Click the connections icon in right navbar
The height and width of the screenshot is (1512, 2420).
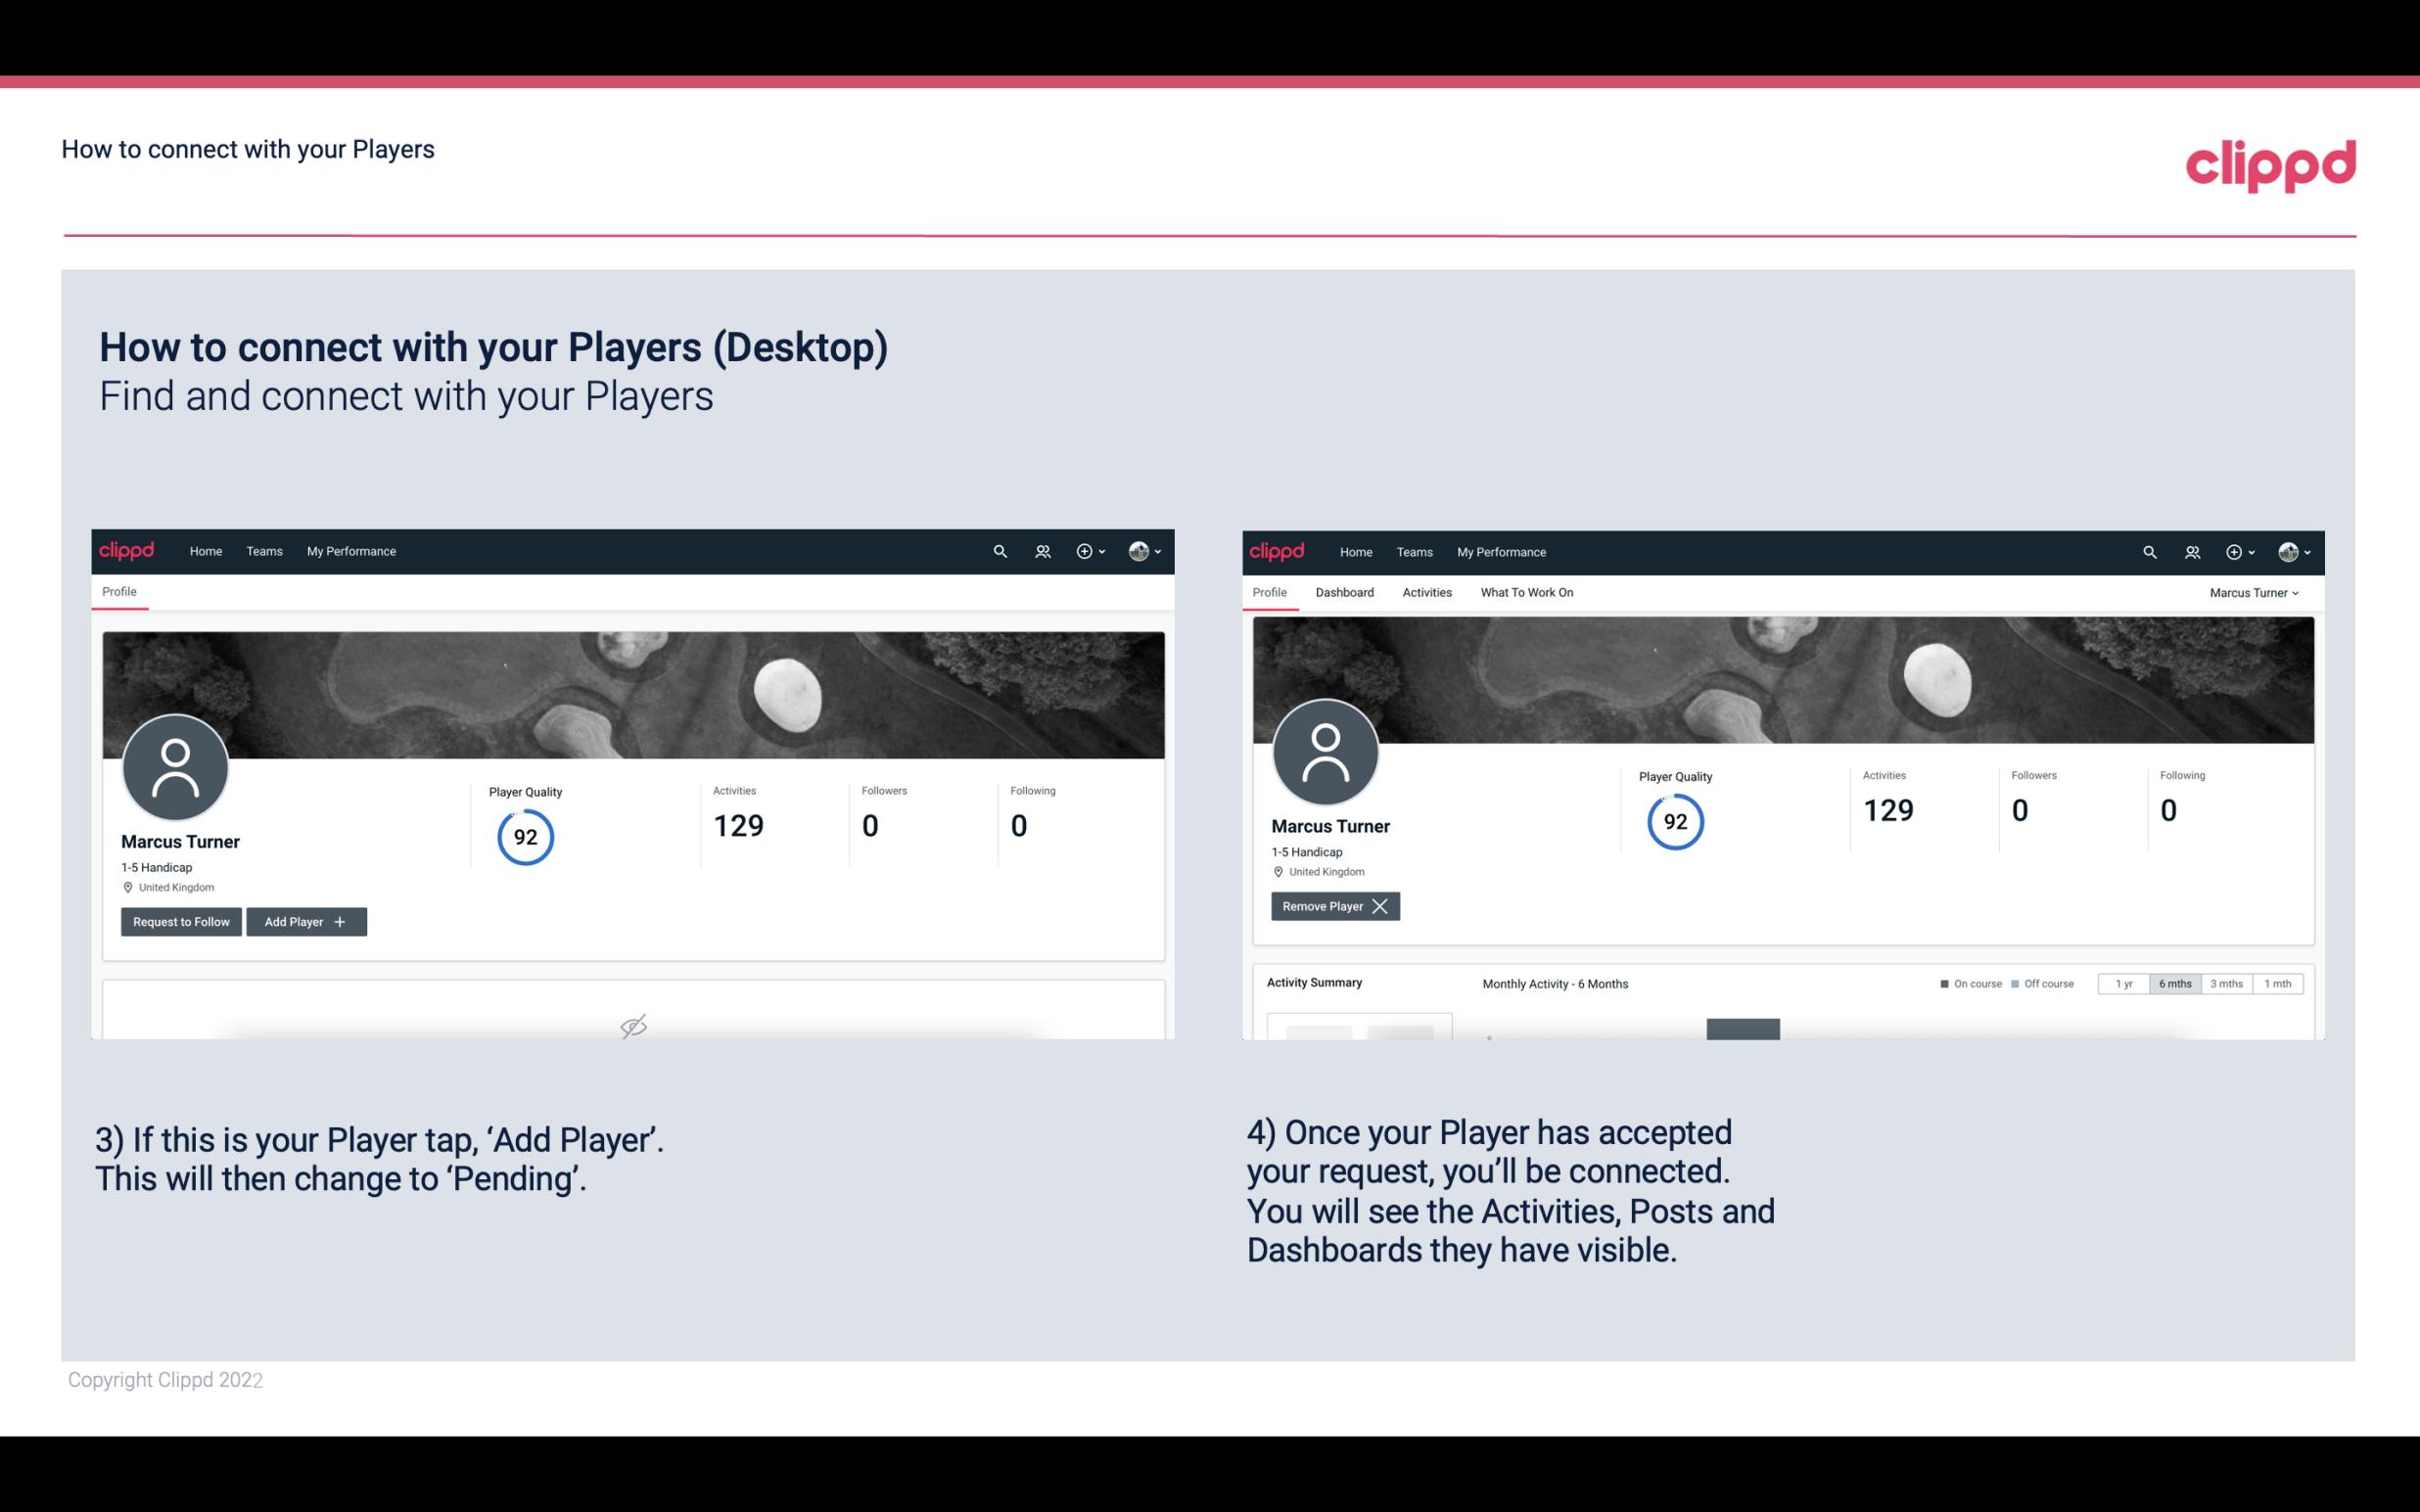(x=2192, y=550)
